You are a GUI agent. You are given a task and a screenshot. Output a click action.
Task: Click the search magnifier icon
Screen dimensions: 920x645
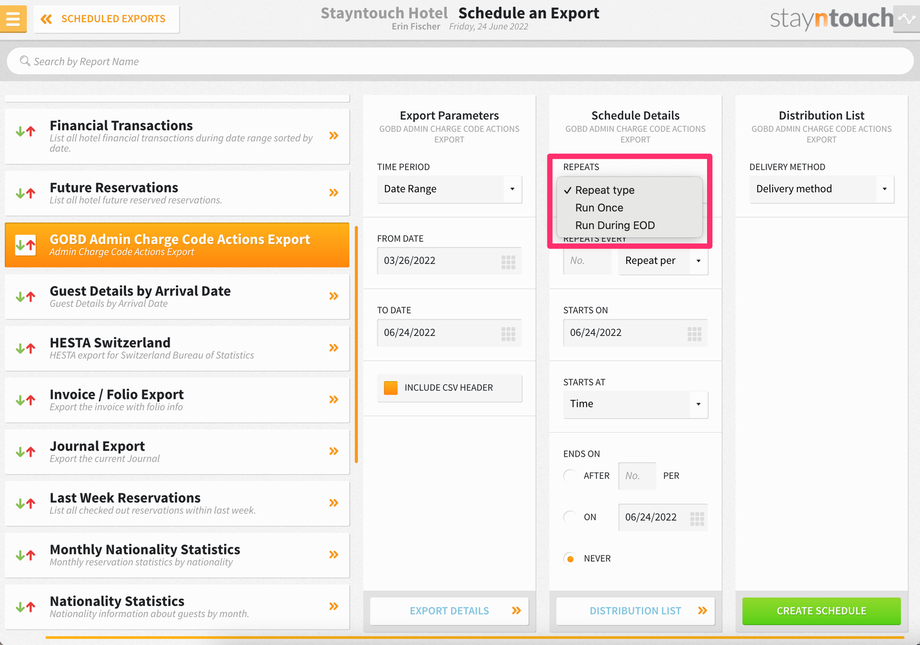pyautogui.click(x=25, y=61)
